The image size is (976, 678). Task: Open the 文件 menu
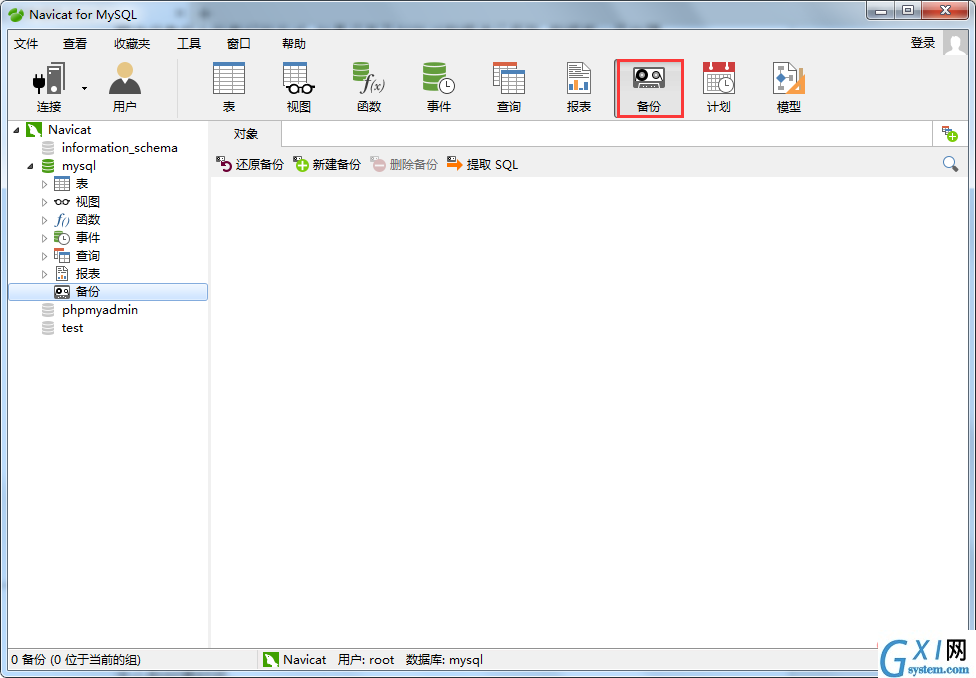click(x=26, y=44)
